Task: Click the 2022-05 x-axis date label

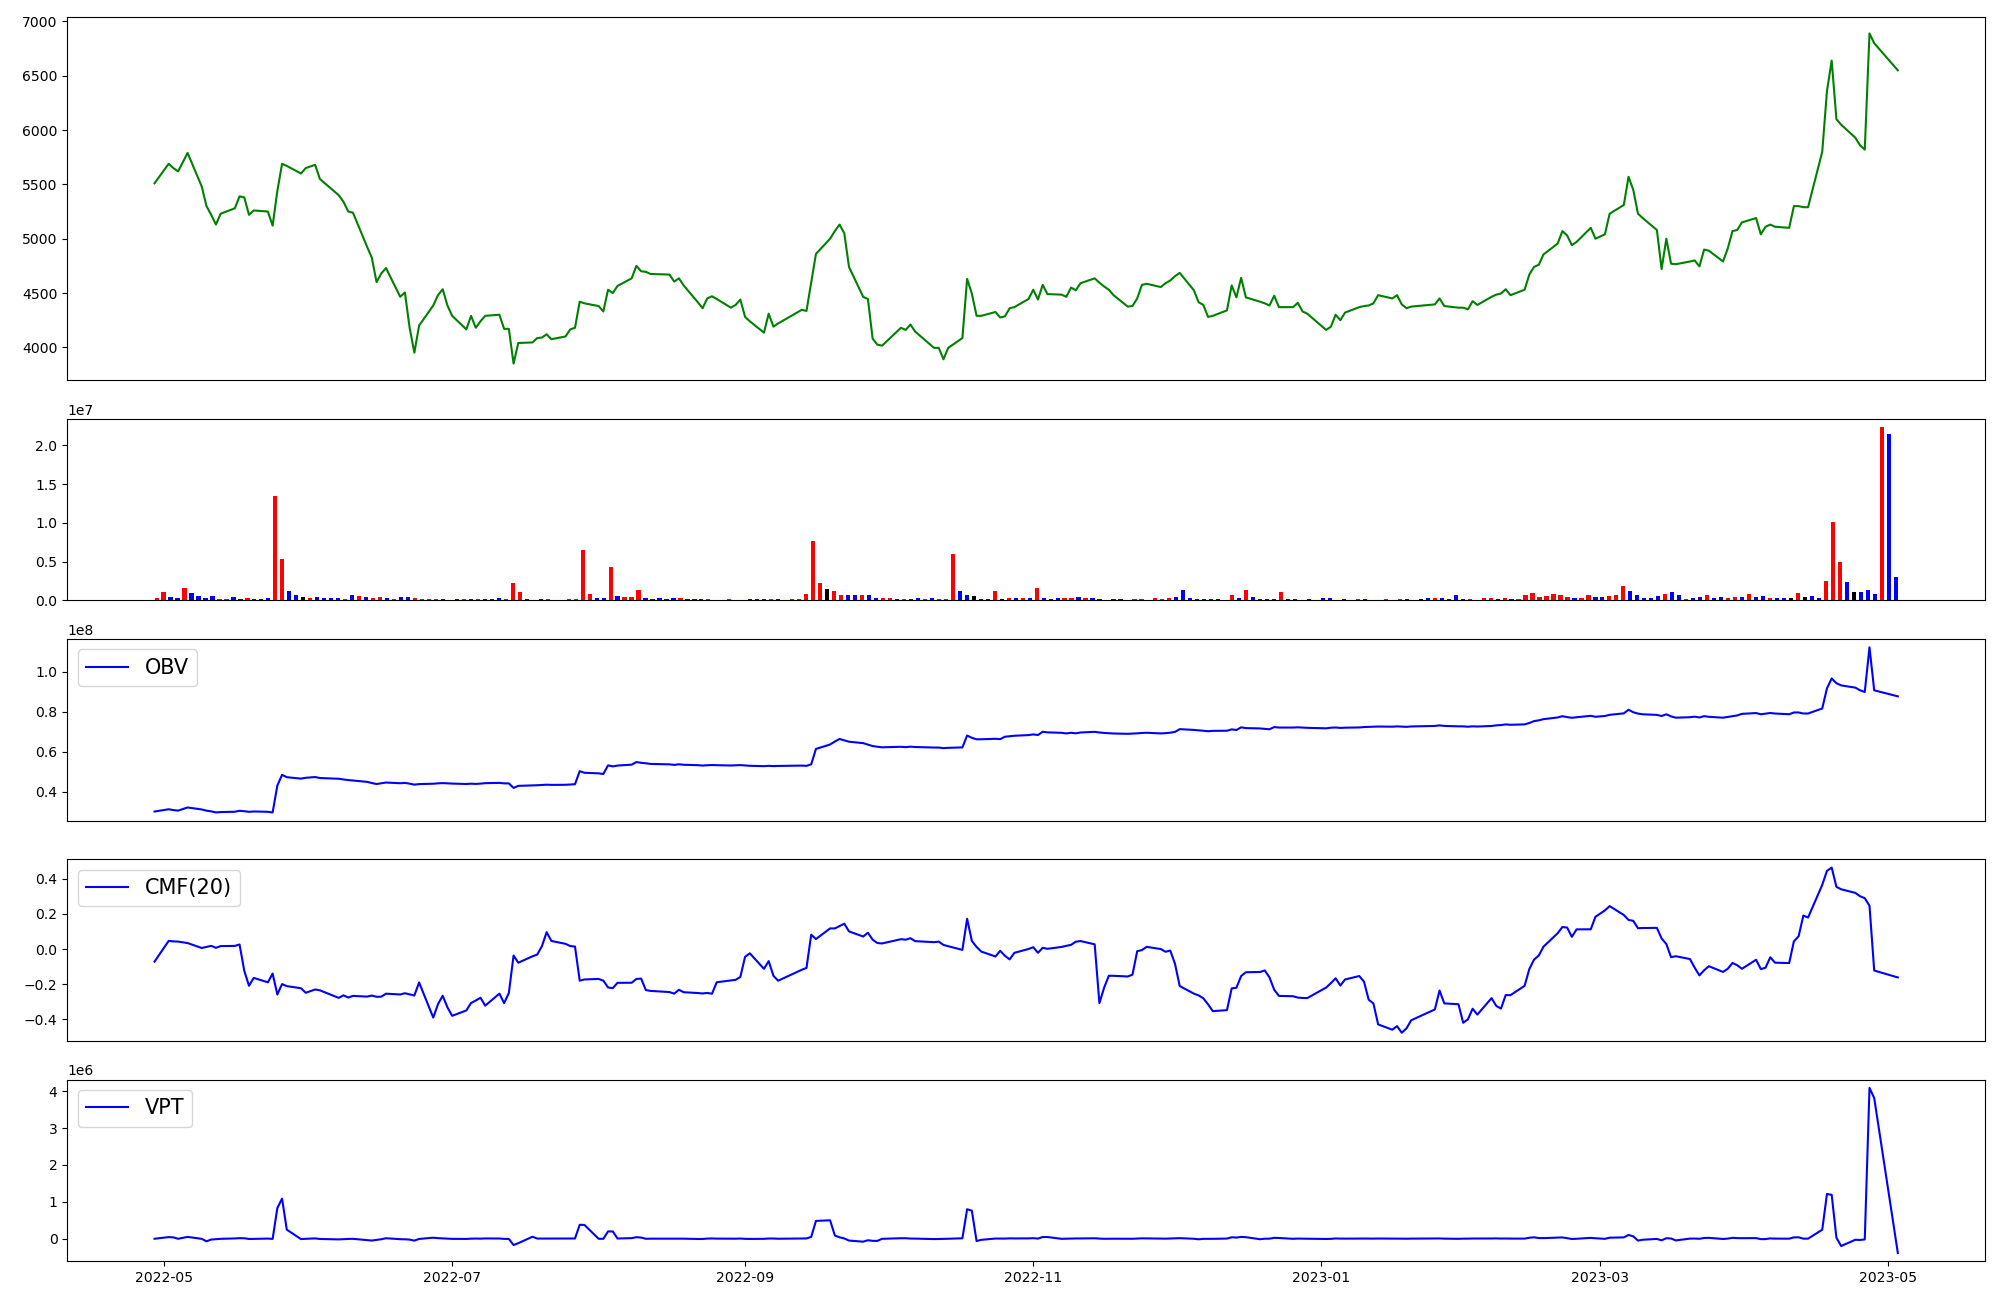Action: coord(163,1277)
